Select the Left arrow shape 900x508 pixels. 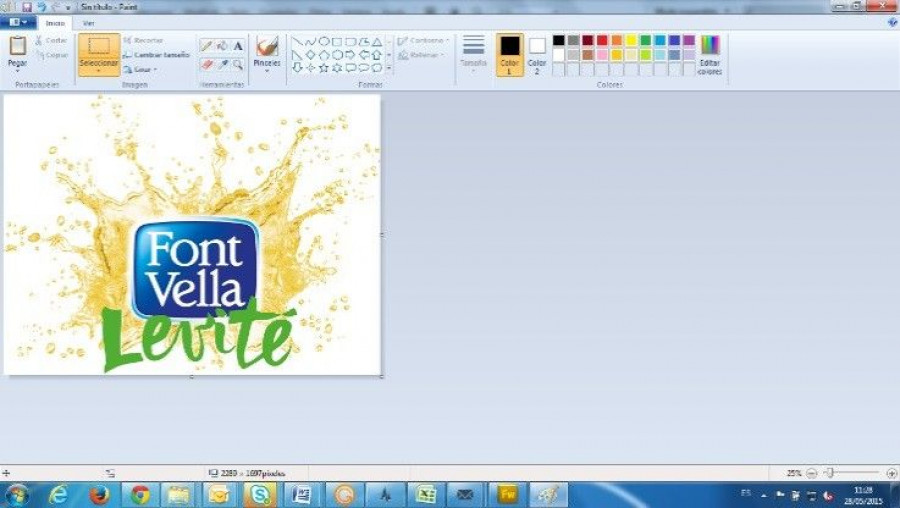pos(364,55)
